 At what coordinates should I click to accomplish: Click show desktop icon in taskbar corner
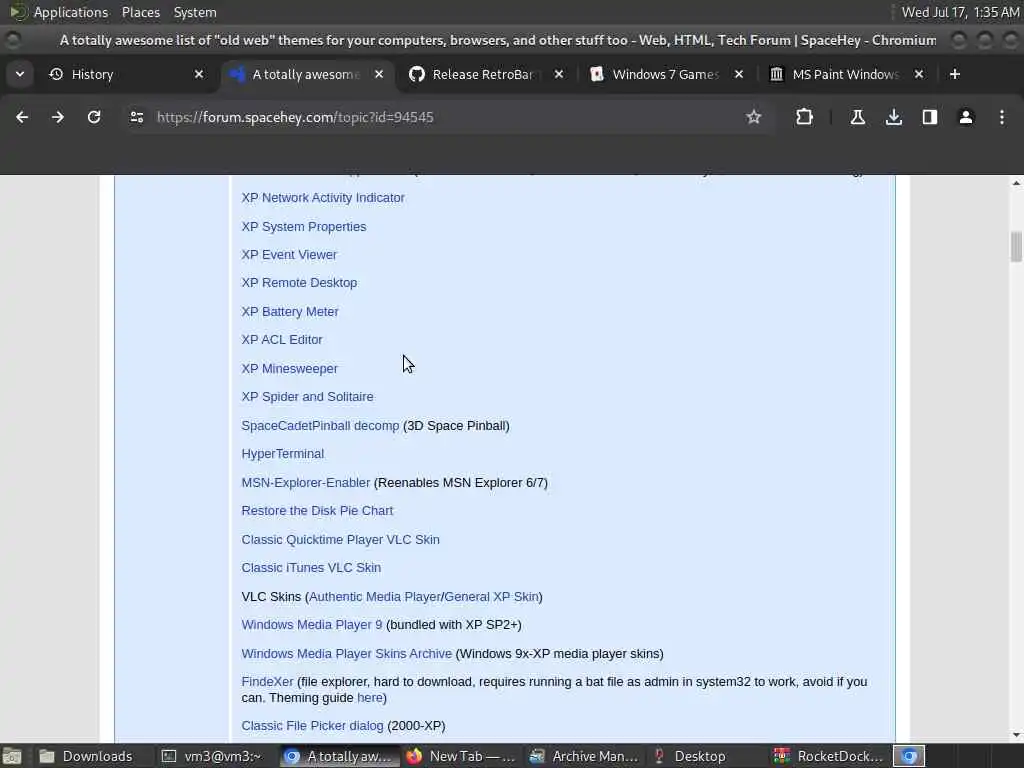12,756
